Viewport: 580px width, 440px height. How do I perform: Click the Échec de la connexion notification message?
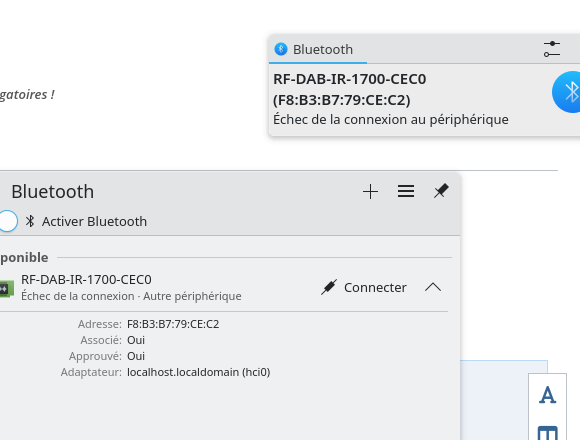(x=391, y=119)
